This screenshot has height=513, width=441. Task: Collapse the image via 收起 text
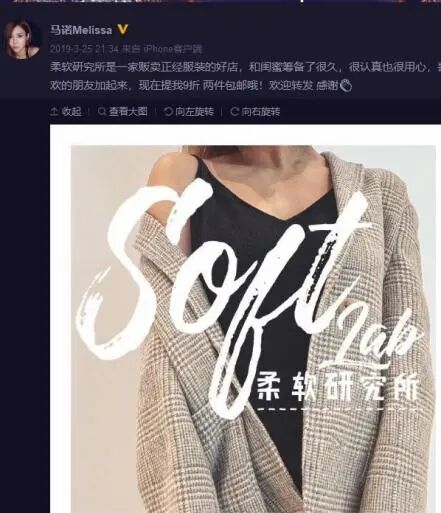tap(71, 111)
